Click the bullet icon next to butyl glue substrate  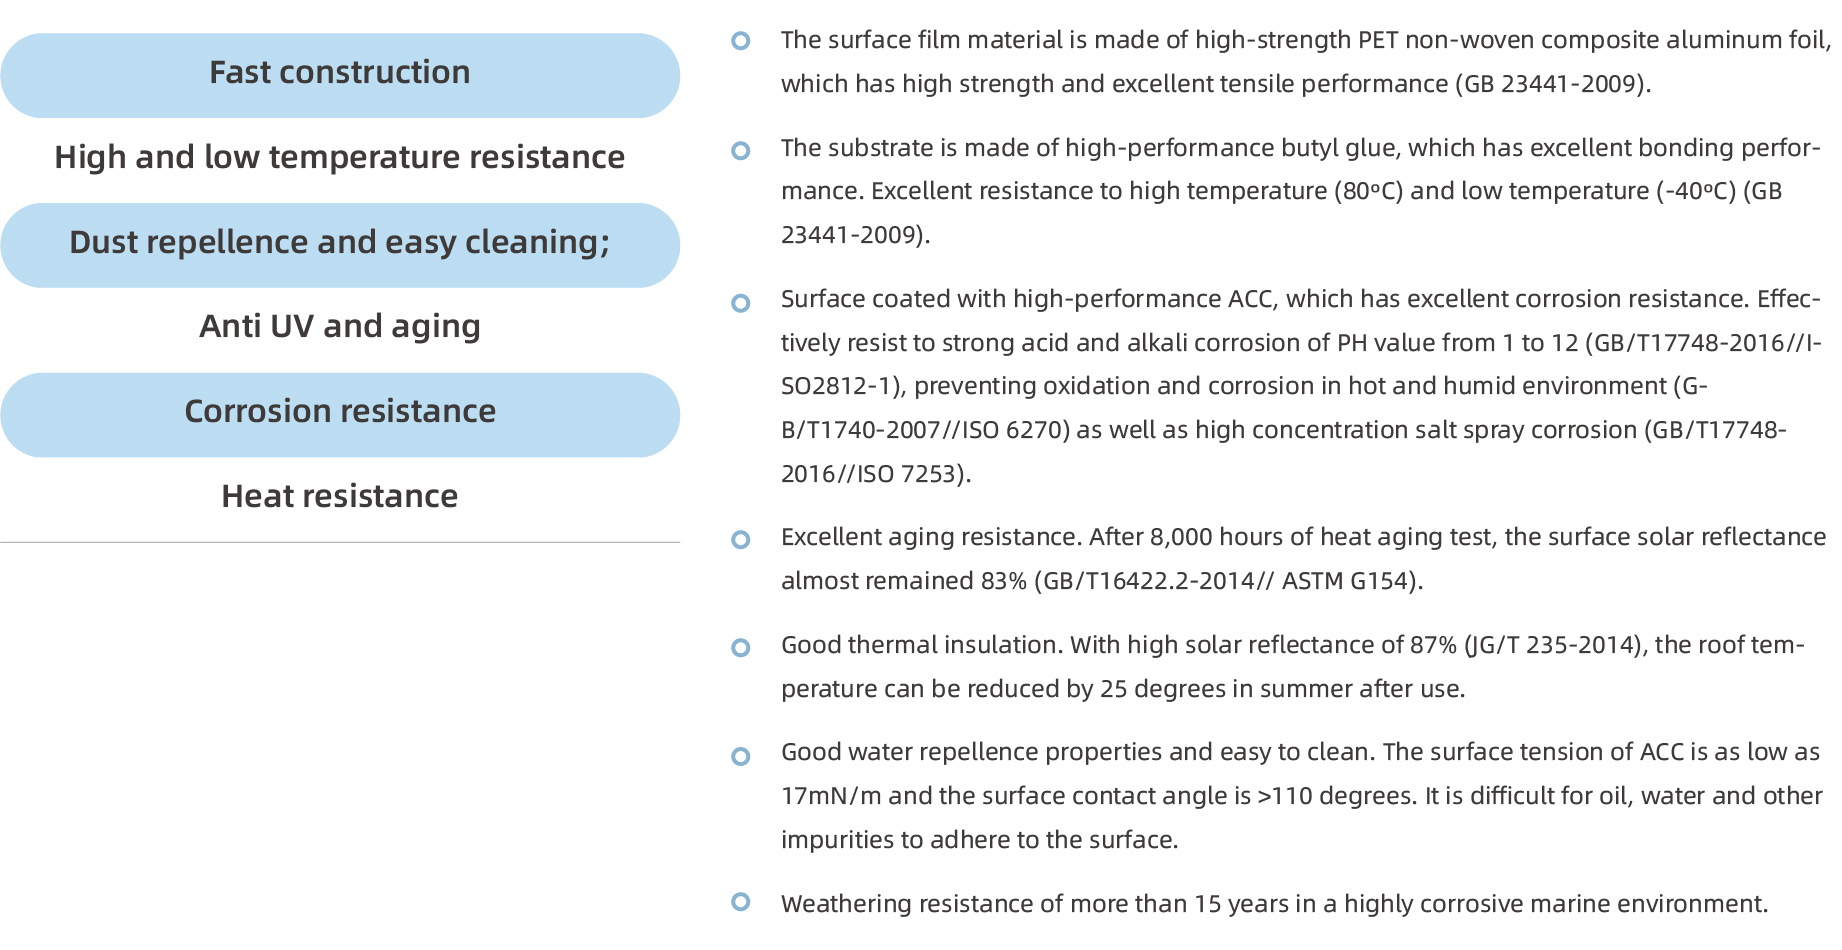[x=741, y=150]
